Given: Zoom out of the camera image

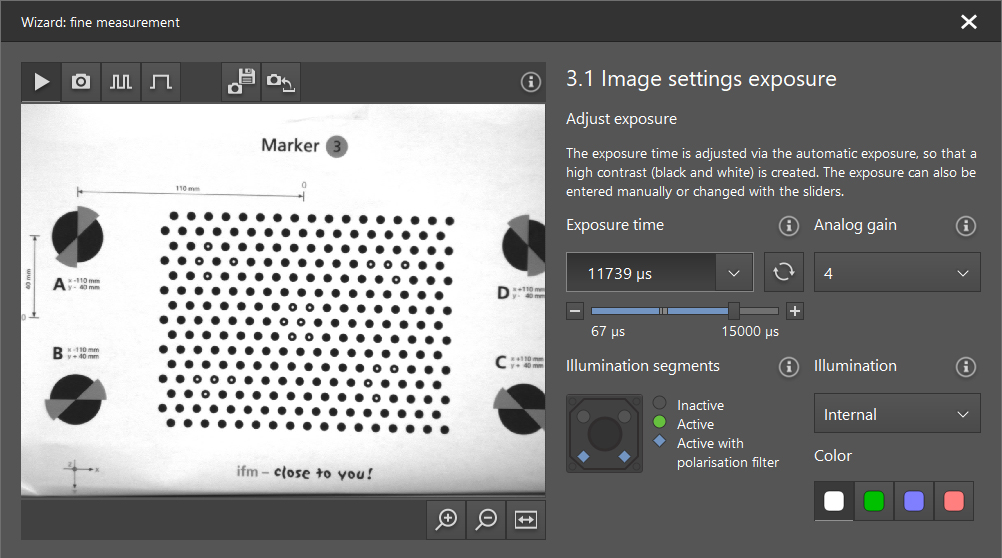Looking at the screenshot, I should click(487, 519).
